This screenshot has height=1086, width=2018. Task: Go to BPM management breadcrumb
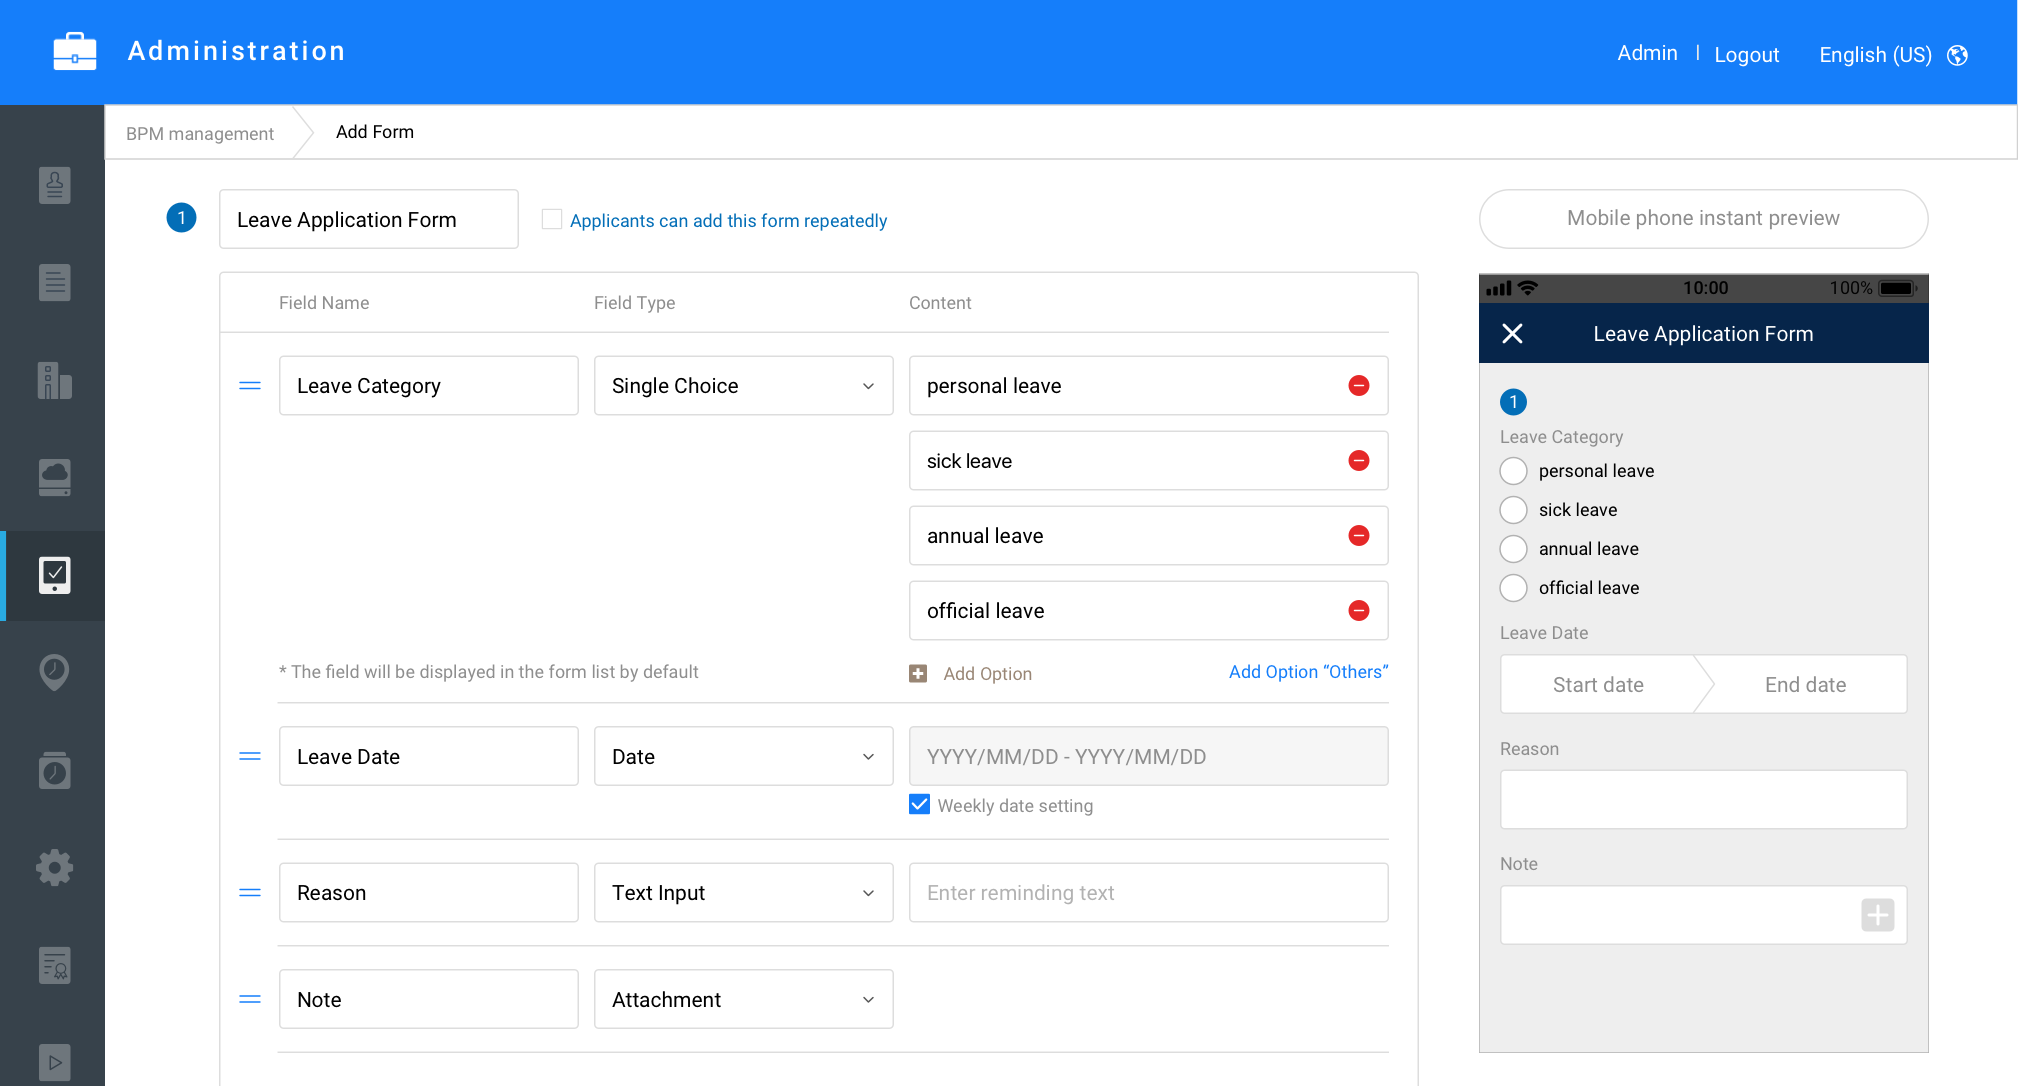click(x=200, y=133)
